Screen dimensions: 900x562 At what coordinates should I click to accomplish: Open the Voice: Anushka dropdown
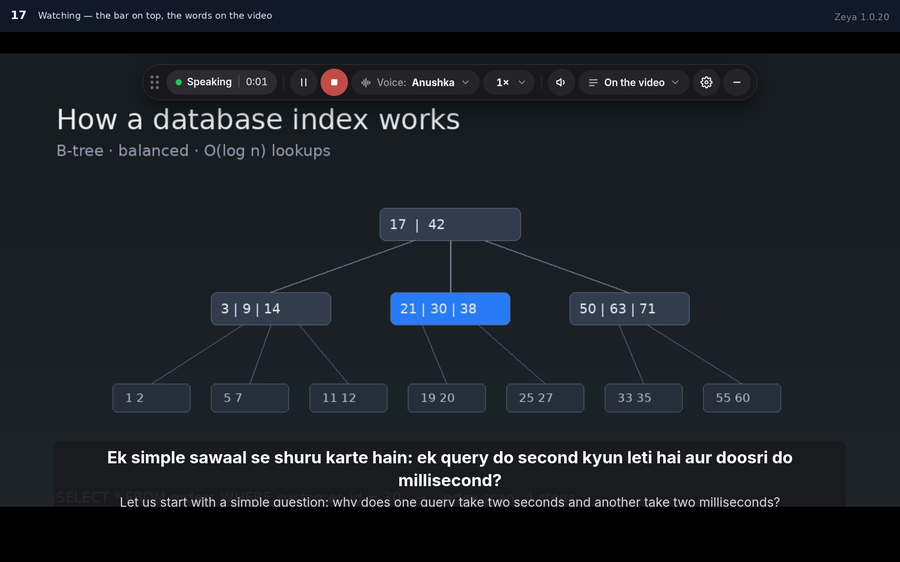415,82
